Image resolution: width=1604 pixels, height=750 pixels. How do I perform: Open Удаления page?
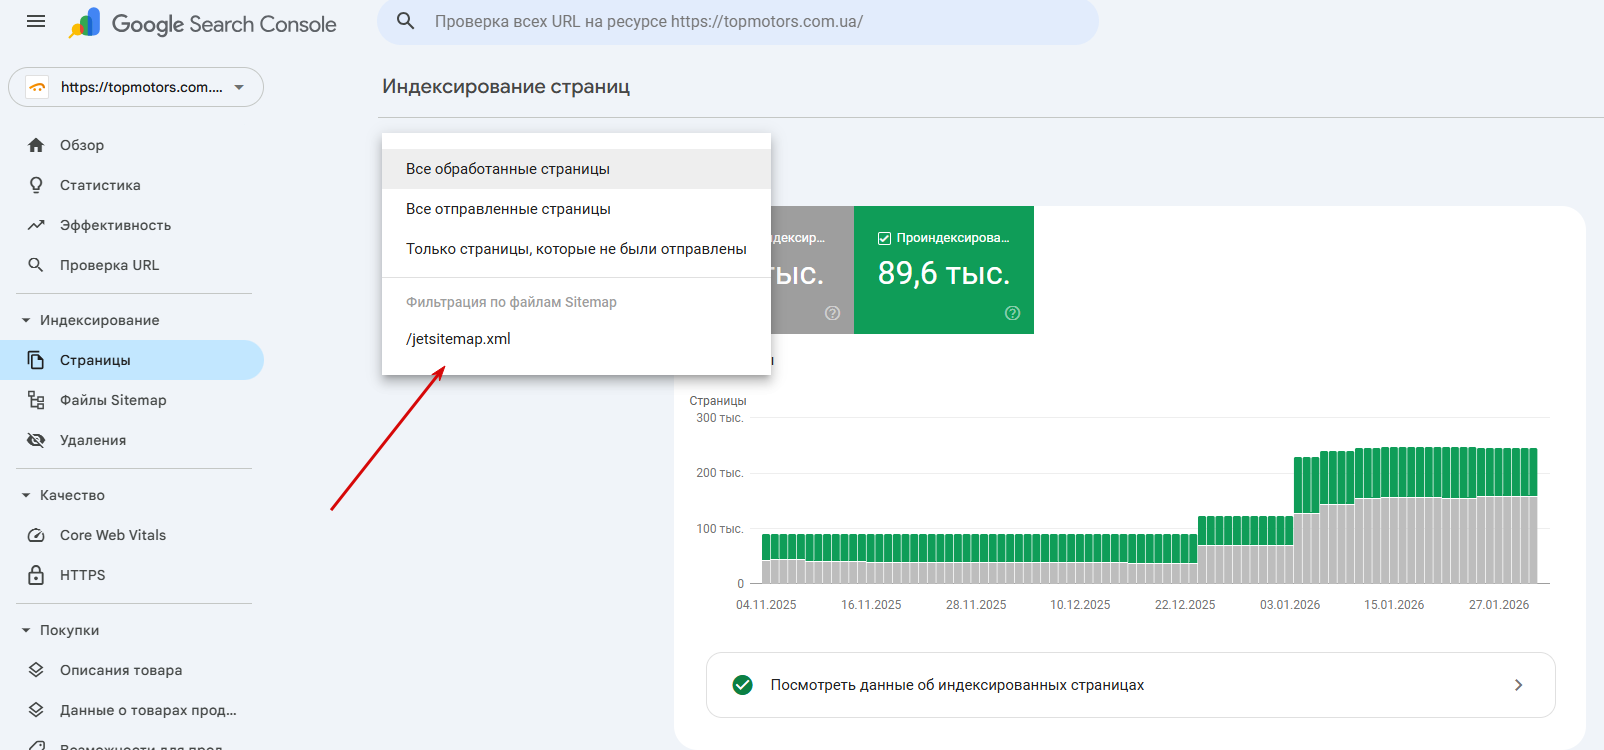132,440
